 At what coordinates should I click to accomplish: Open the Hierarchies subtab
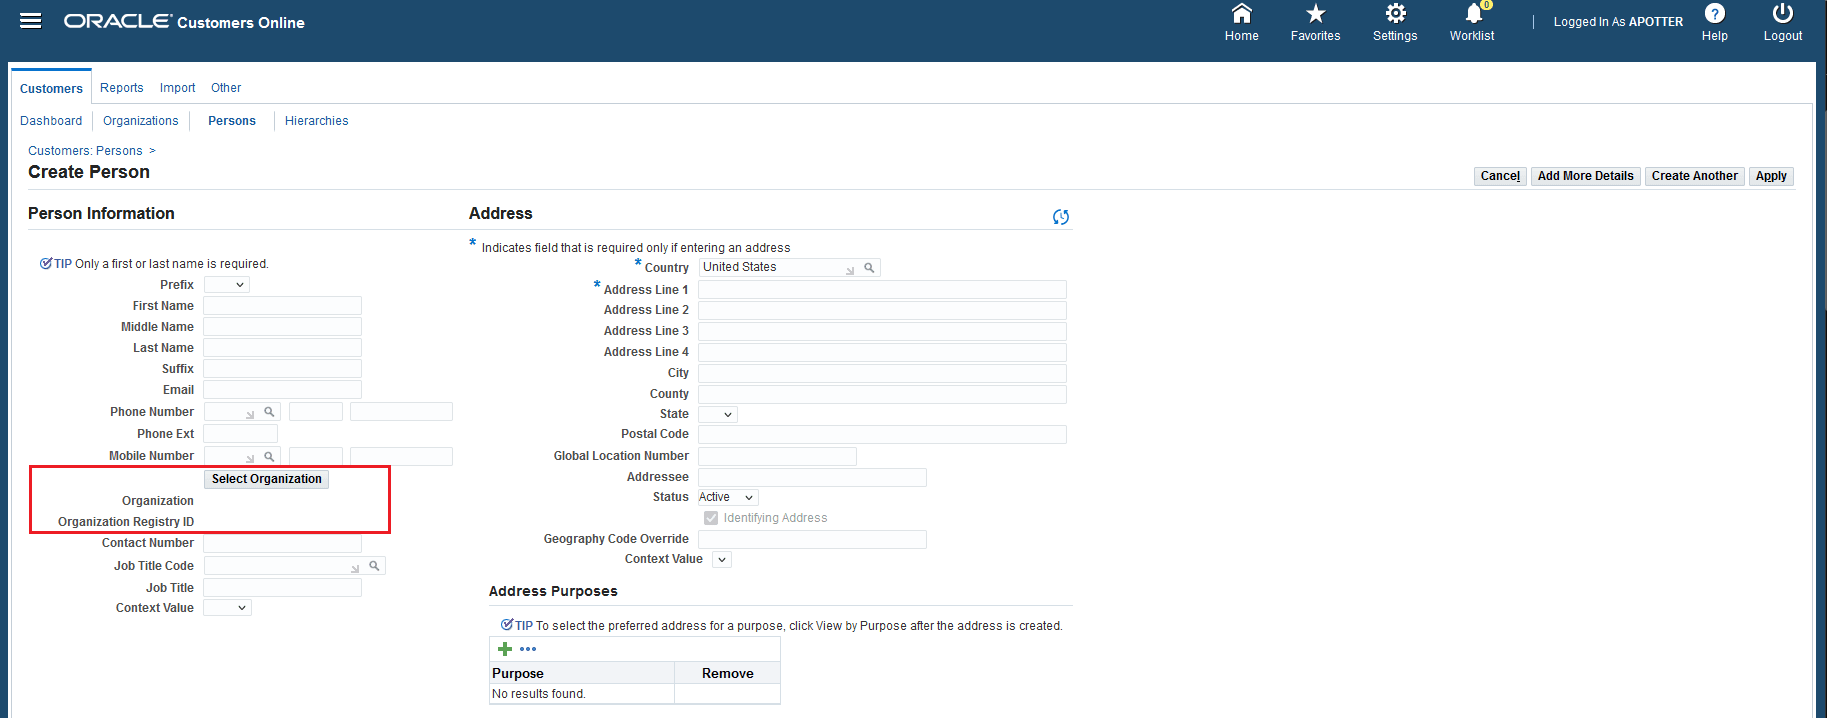pyautogui.click(x=317, y=121)
